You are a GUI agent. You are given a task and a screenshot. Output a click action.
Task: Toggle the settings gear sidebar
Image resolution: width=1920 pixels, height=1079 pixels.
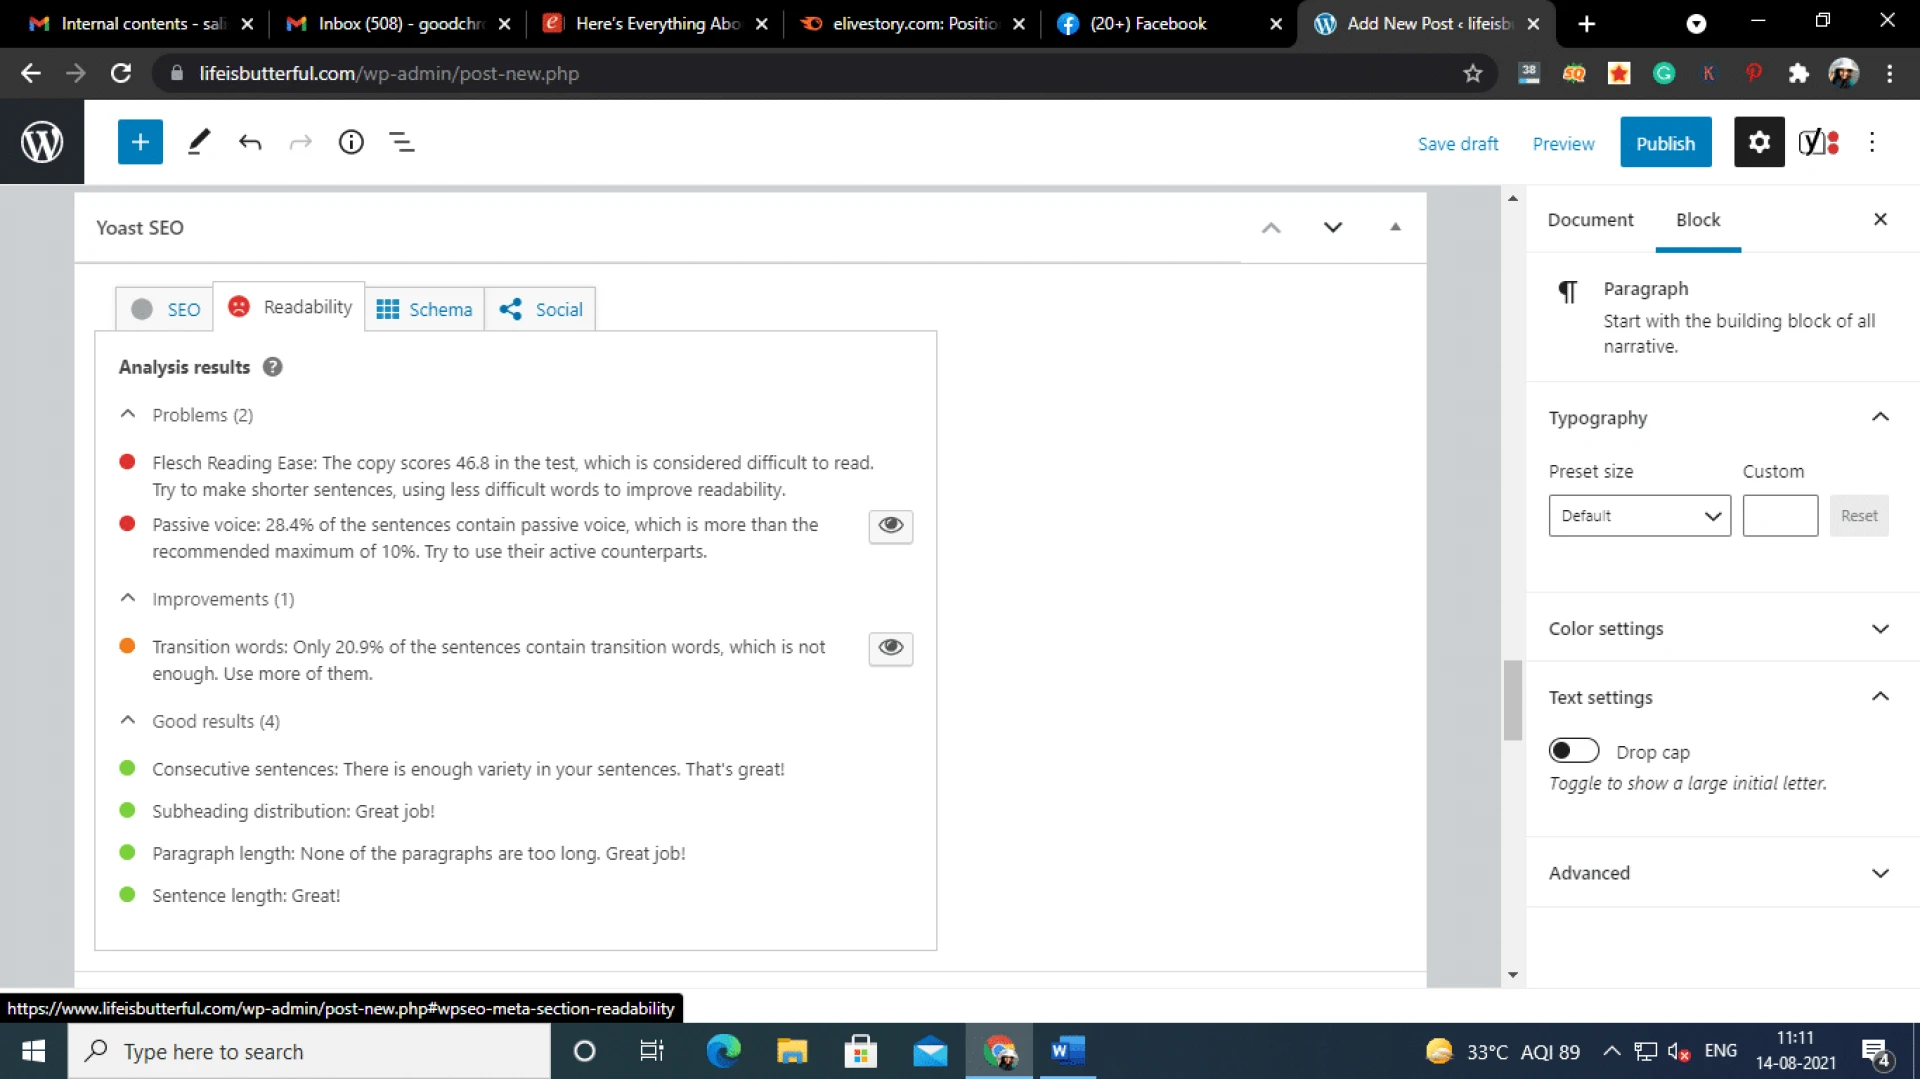pos(1759,142)
